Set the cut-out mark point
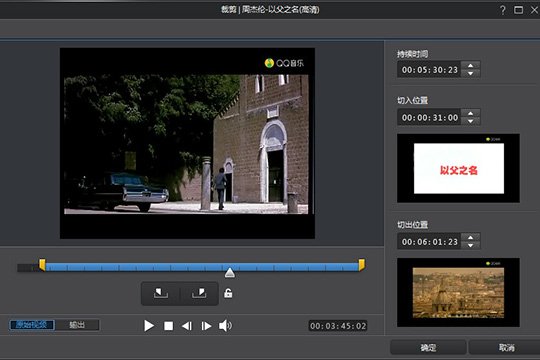 point(199,294)
